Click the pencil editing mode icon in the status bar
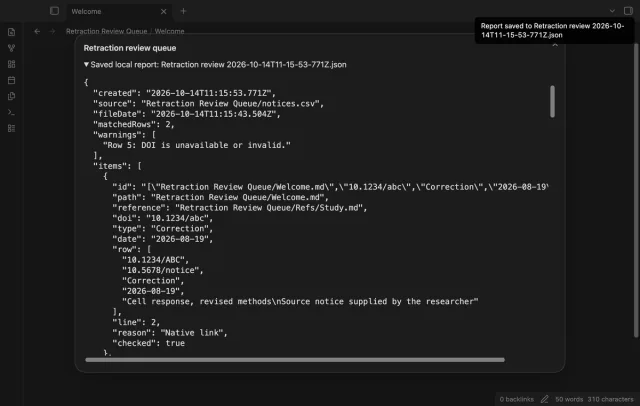 click(x=544, y=399)
